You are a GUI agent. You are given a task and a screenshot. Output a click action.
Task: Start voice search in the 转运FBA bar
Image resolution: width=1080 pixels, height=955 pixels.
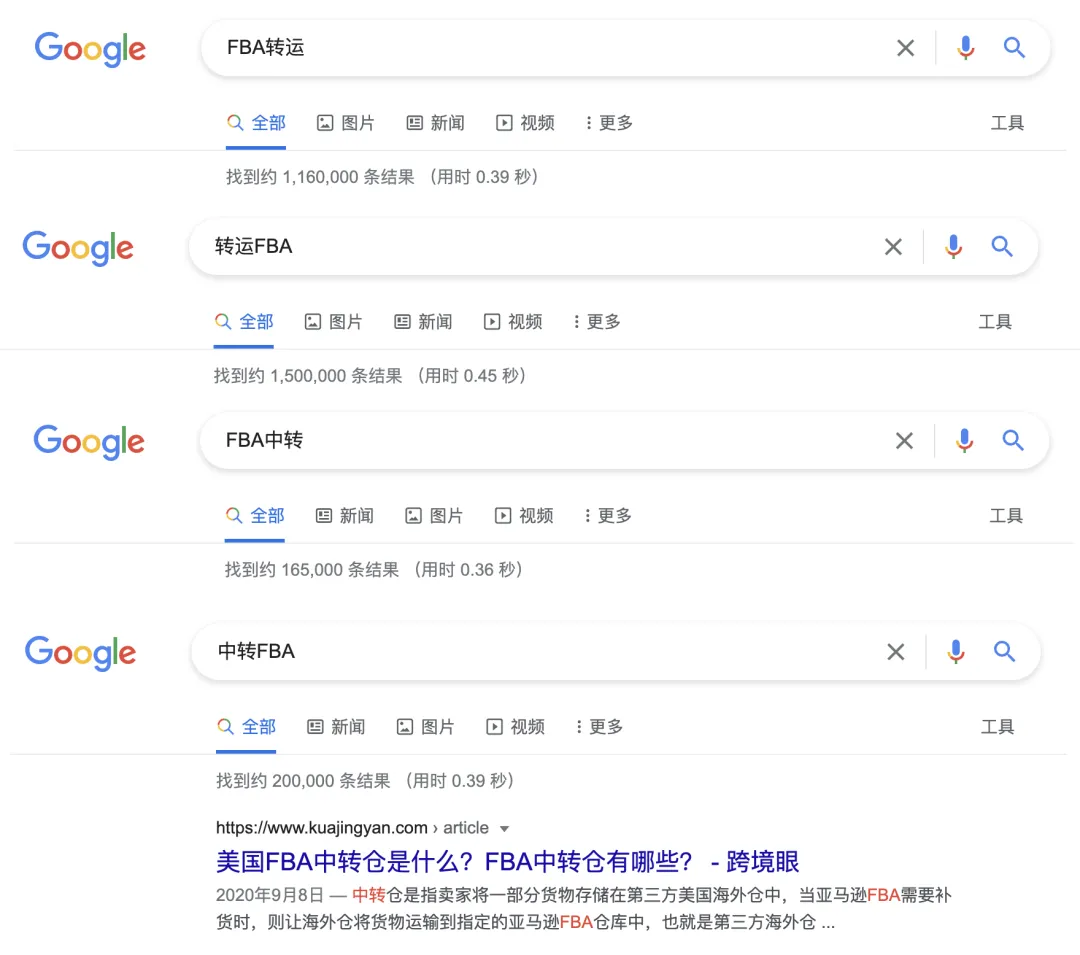point(953,246)
